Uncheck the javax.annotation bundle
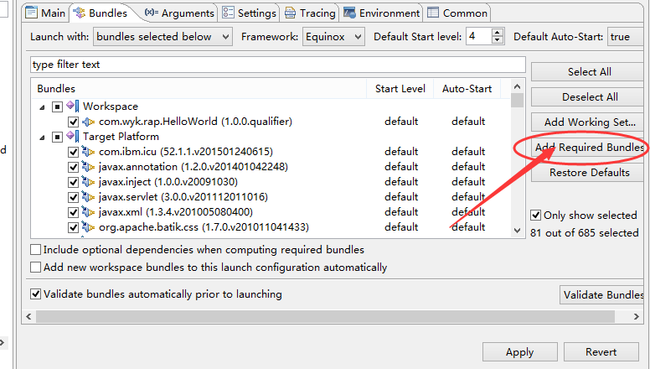 click(73, 167)
